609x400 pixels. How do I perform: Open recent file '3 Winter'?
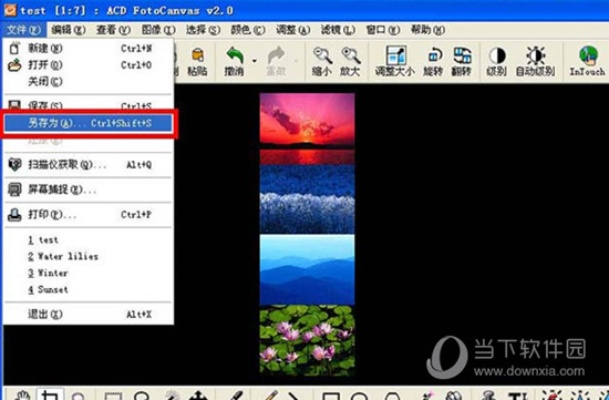click(x=88, y=273)
